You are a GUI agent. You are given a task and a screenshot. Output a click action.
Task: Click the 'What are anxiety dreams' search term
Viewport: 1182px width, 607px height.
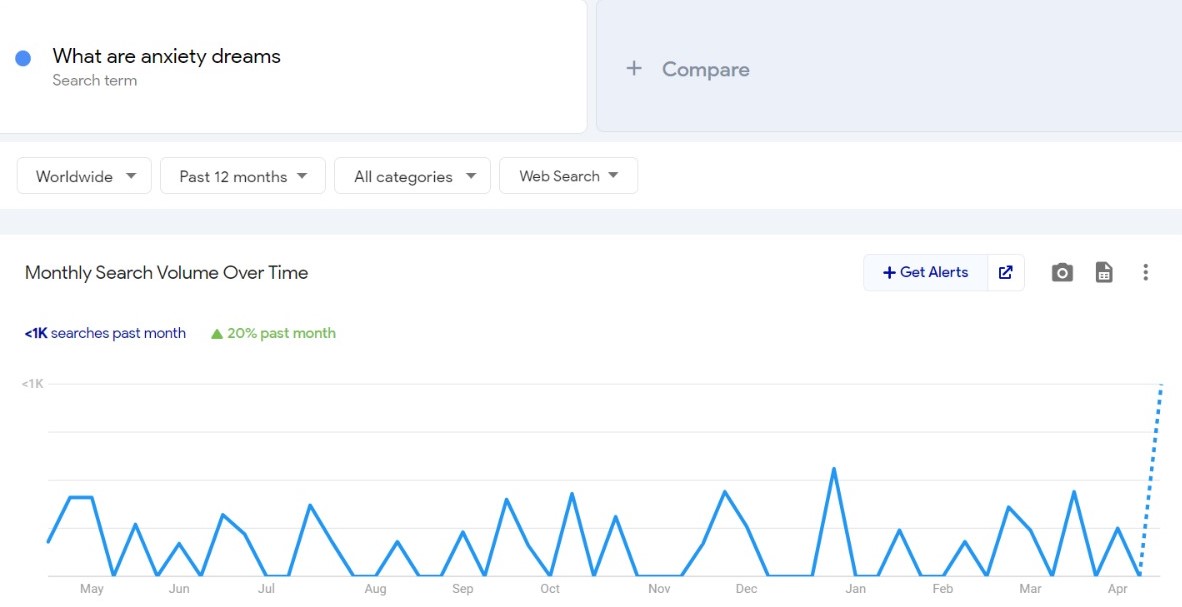point(167,57)
